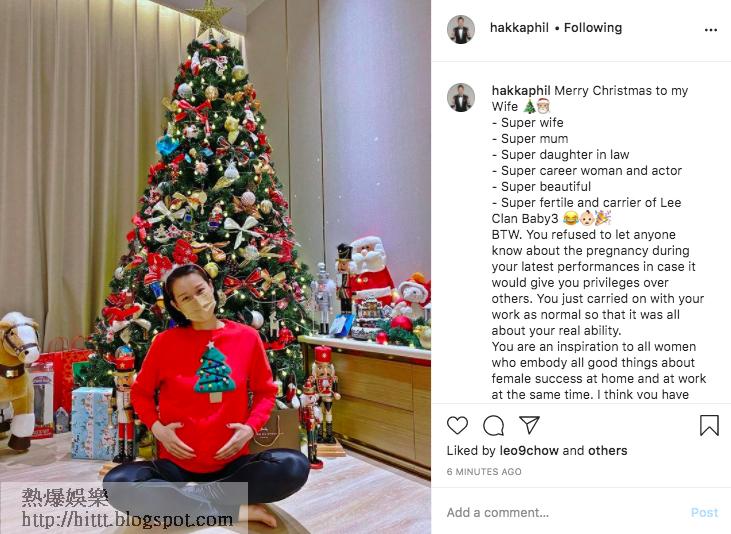Focus the Add a comment field

pyautogui.click(x=564, y=513)
